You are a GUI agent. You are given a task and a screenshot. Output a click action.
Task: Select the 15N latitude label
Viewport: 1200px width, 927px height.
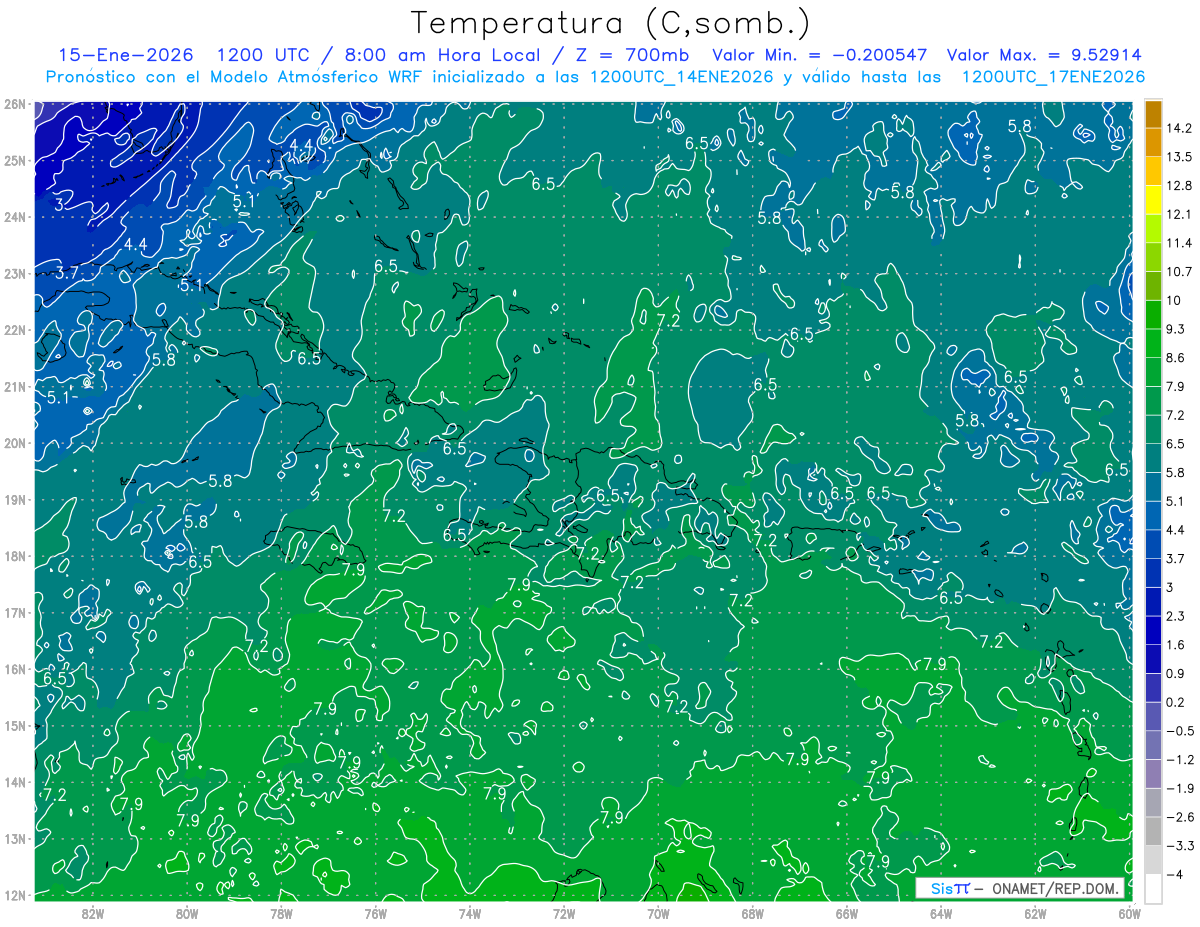point(15,725)
